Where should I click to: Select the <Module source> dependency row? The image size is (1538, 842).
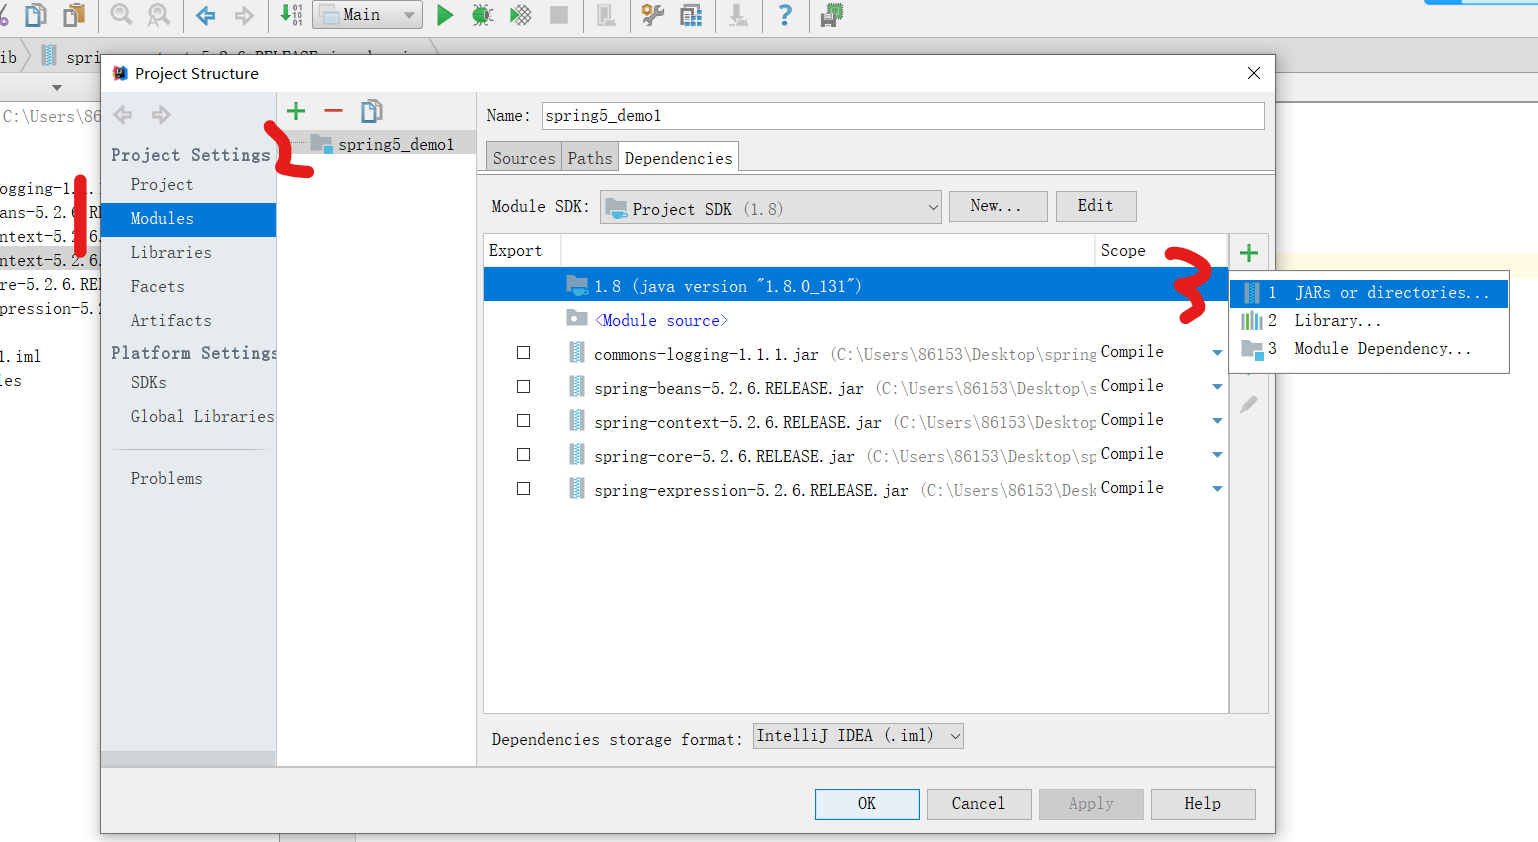click(x=855, y=320)
